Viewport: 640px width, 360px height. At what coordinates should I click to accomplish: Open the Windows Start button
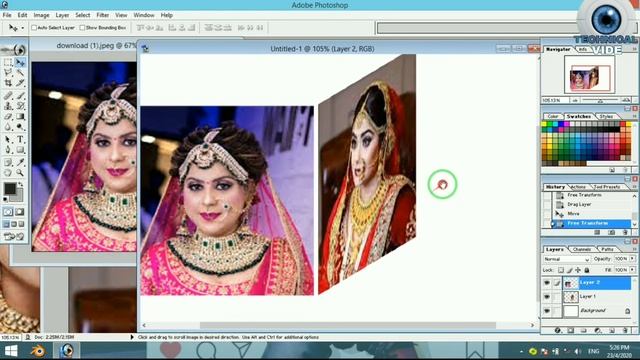(11, 351)
